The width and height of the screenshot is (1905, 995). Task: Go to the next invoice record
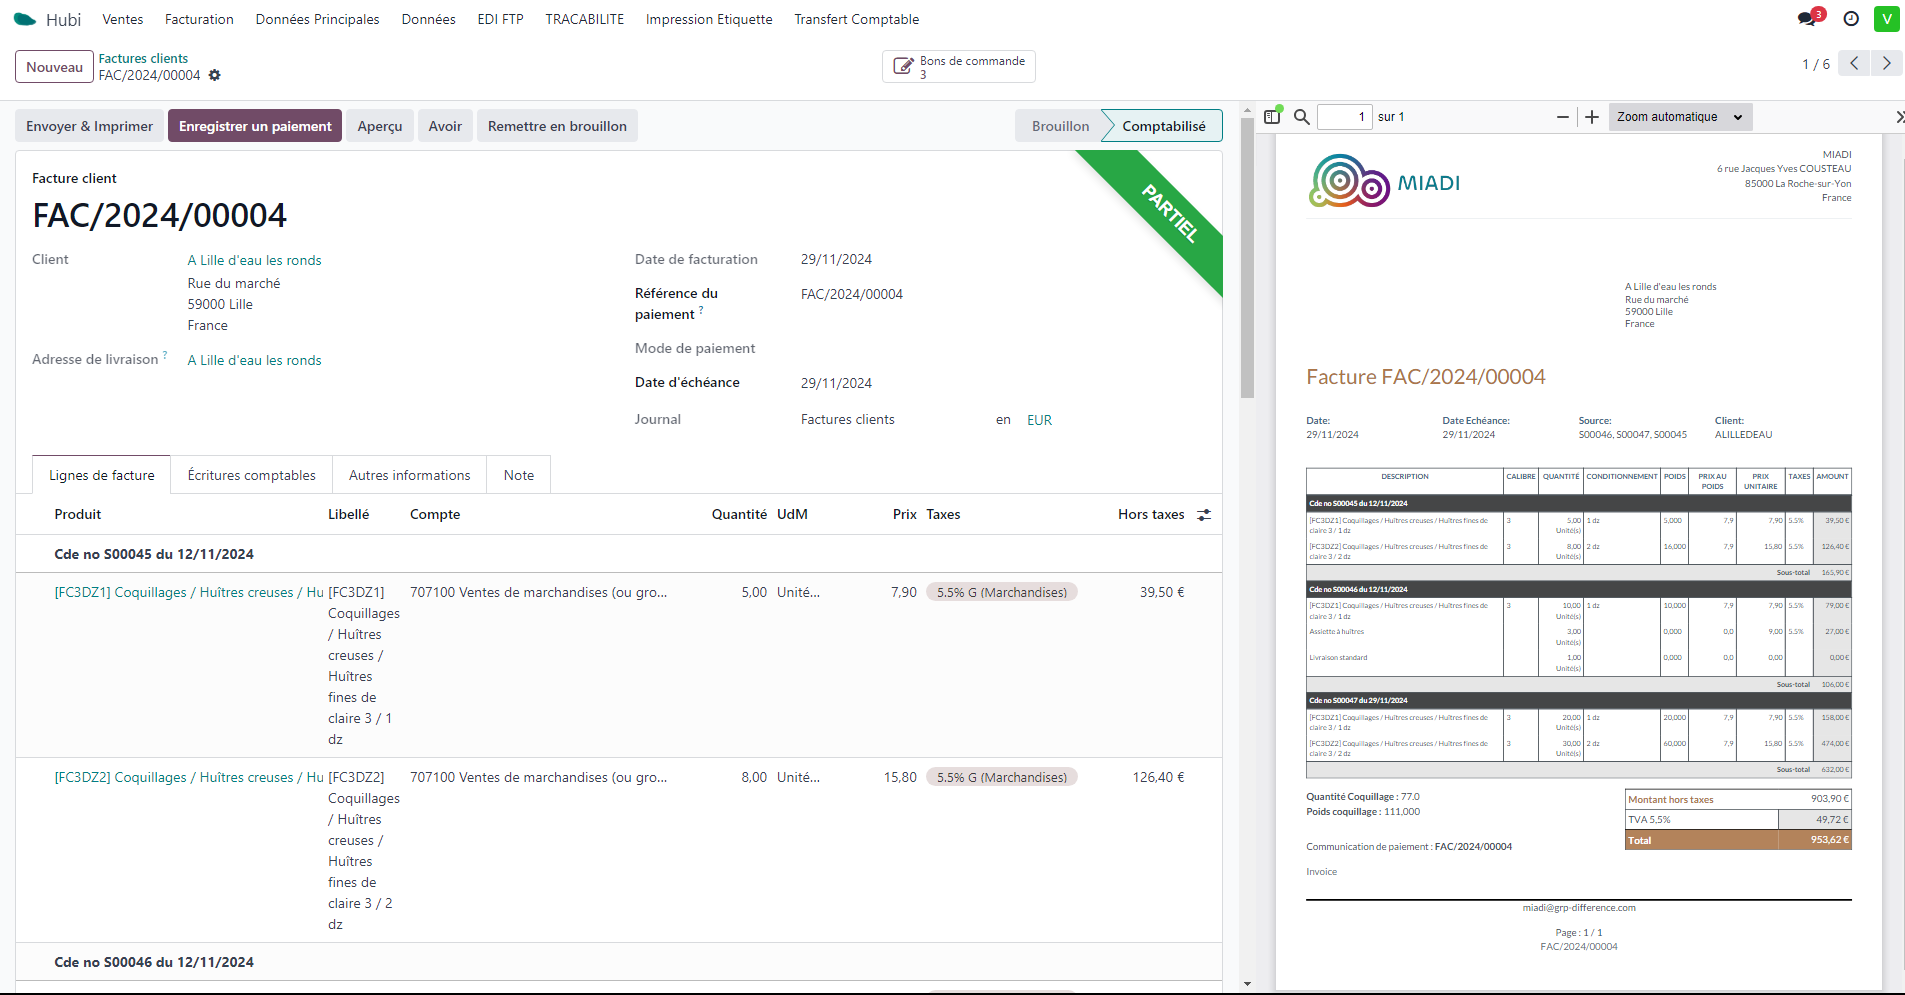click(1886, 64)
